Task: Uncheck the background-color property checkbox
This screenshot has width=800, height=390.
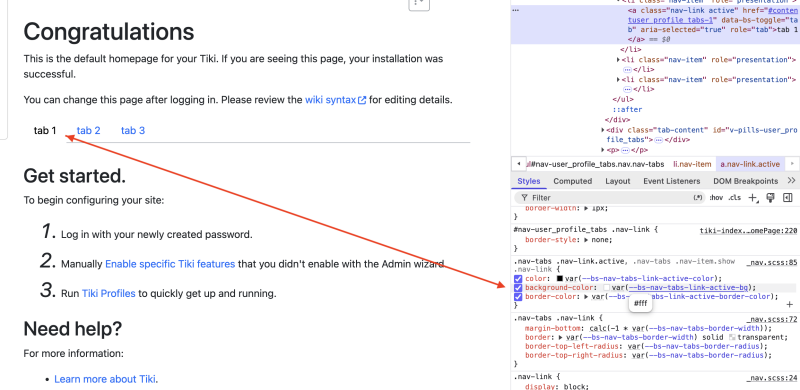Action: click(518, 288)
